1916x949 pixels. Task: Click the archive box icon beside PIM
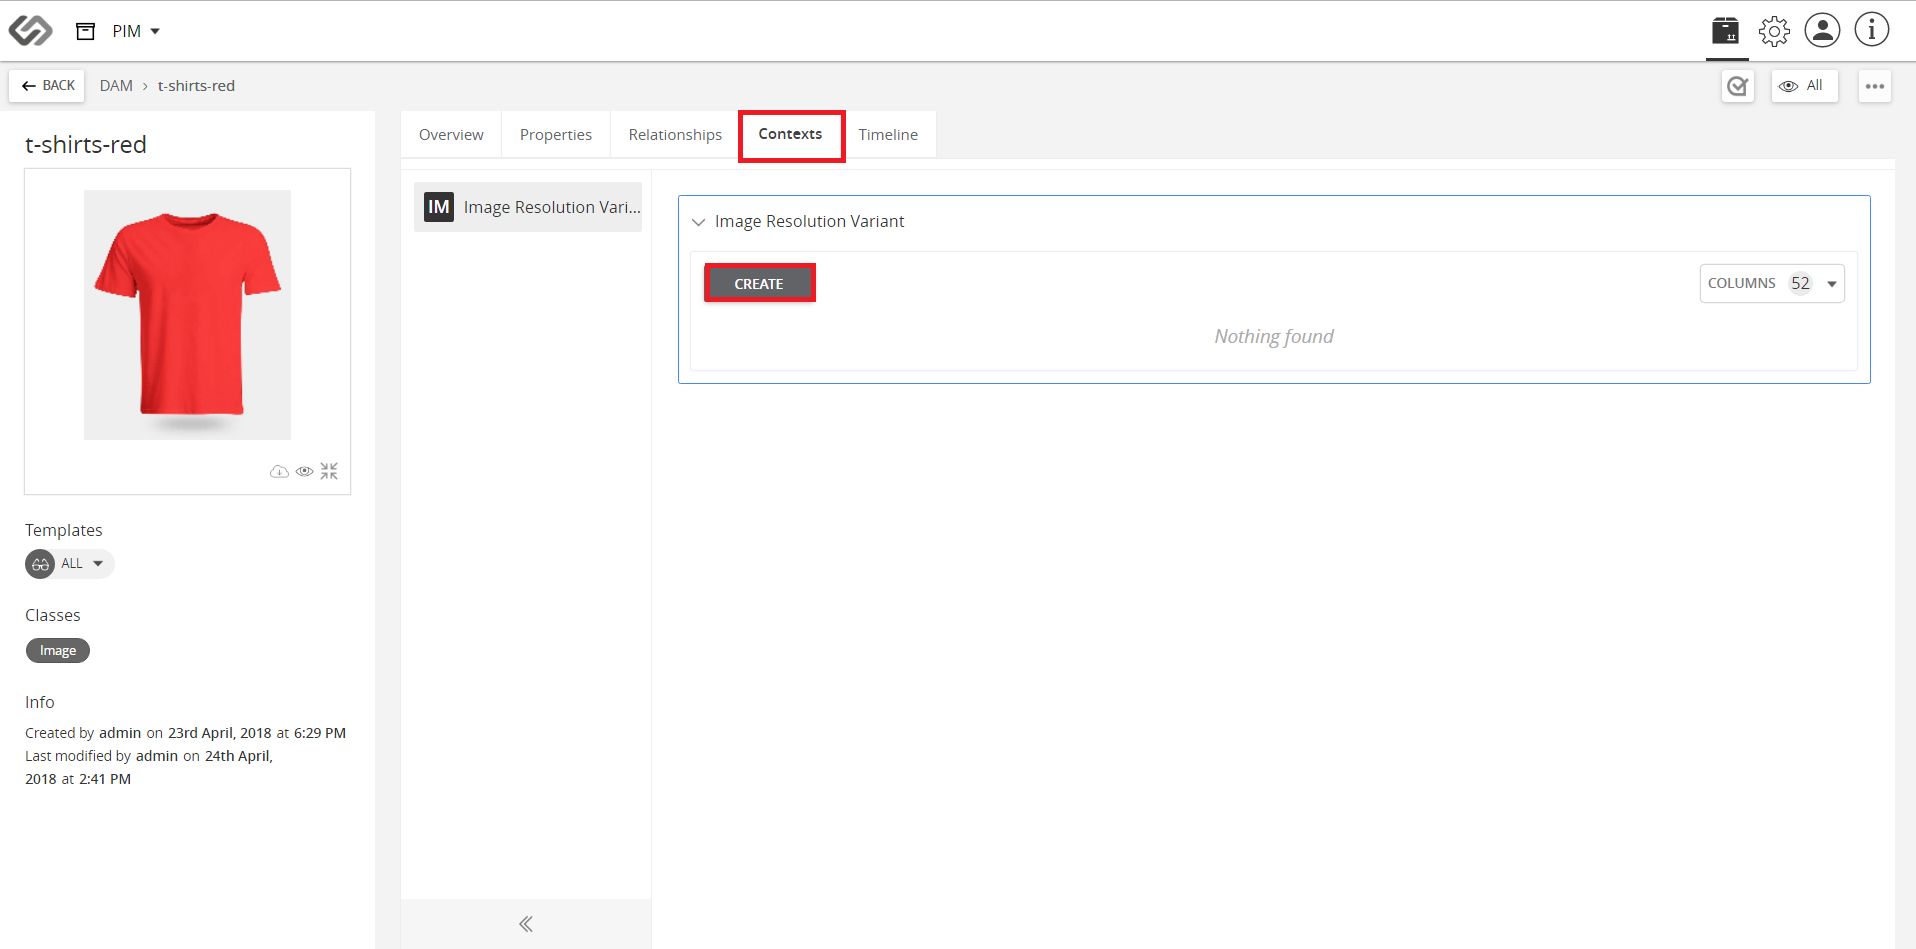[86, 31]
